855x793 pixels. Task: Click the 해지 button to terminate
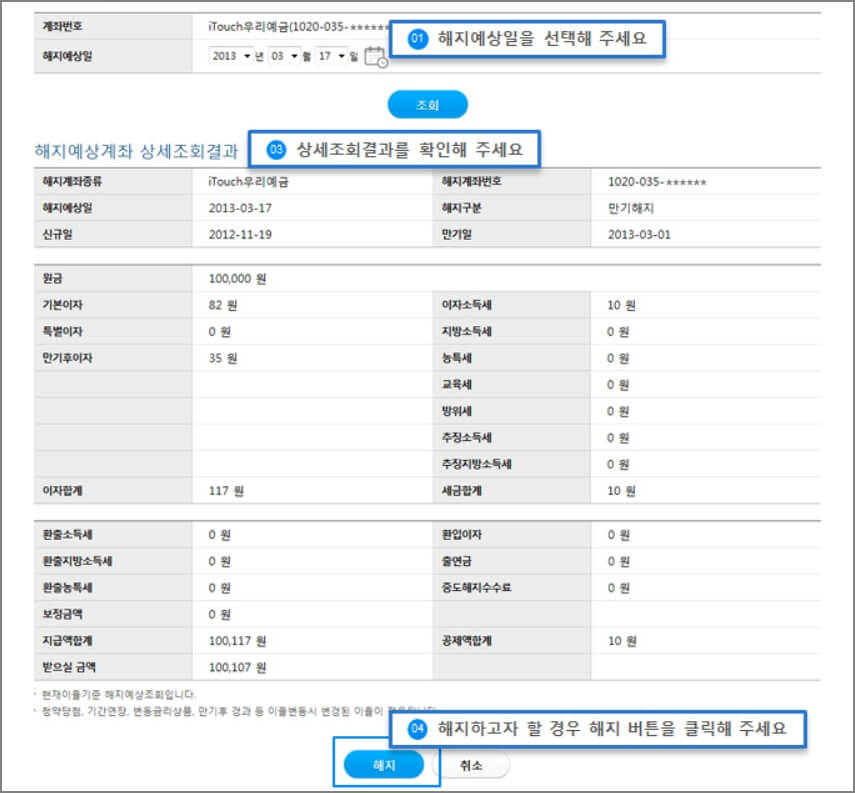384,763
